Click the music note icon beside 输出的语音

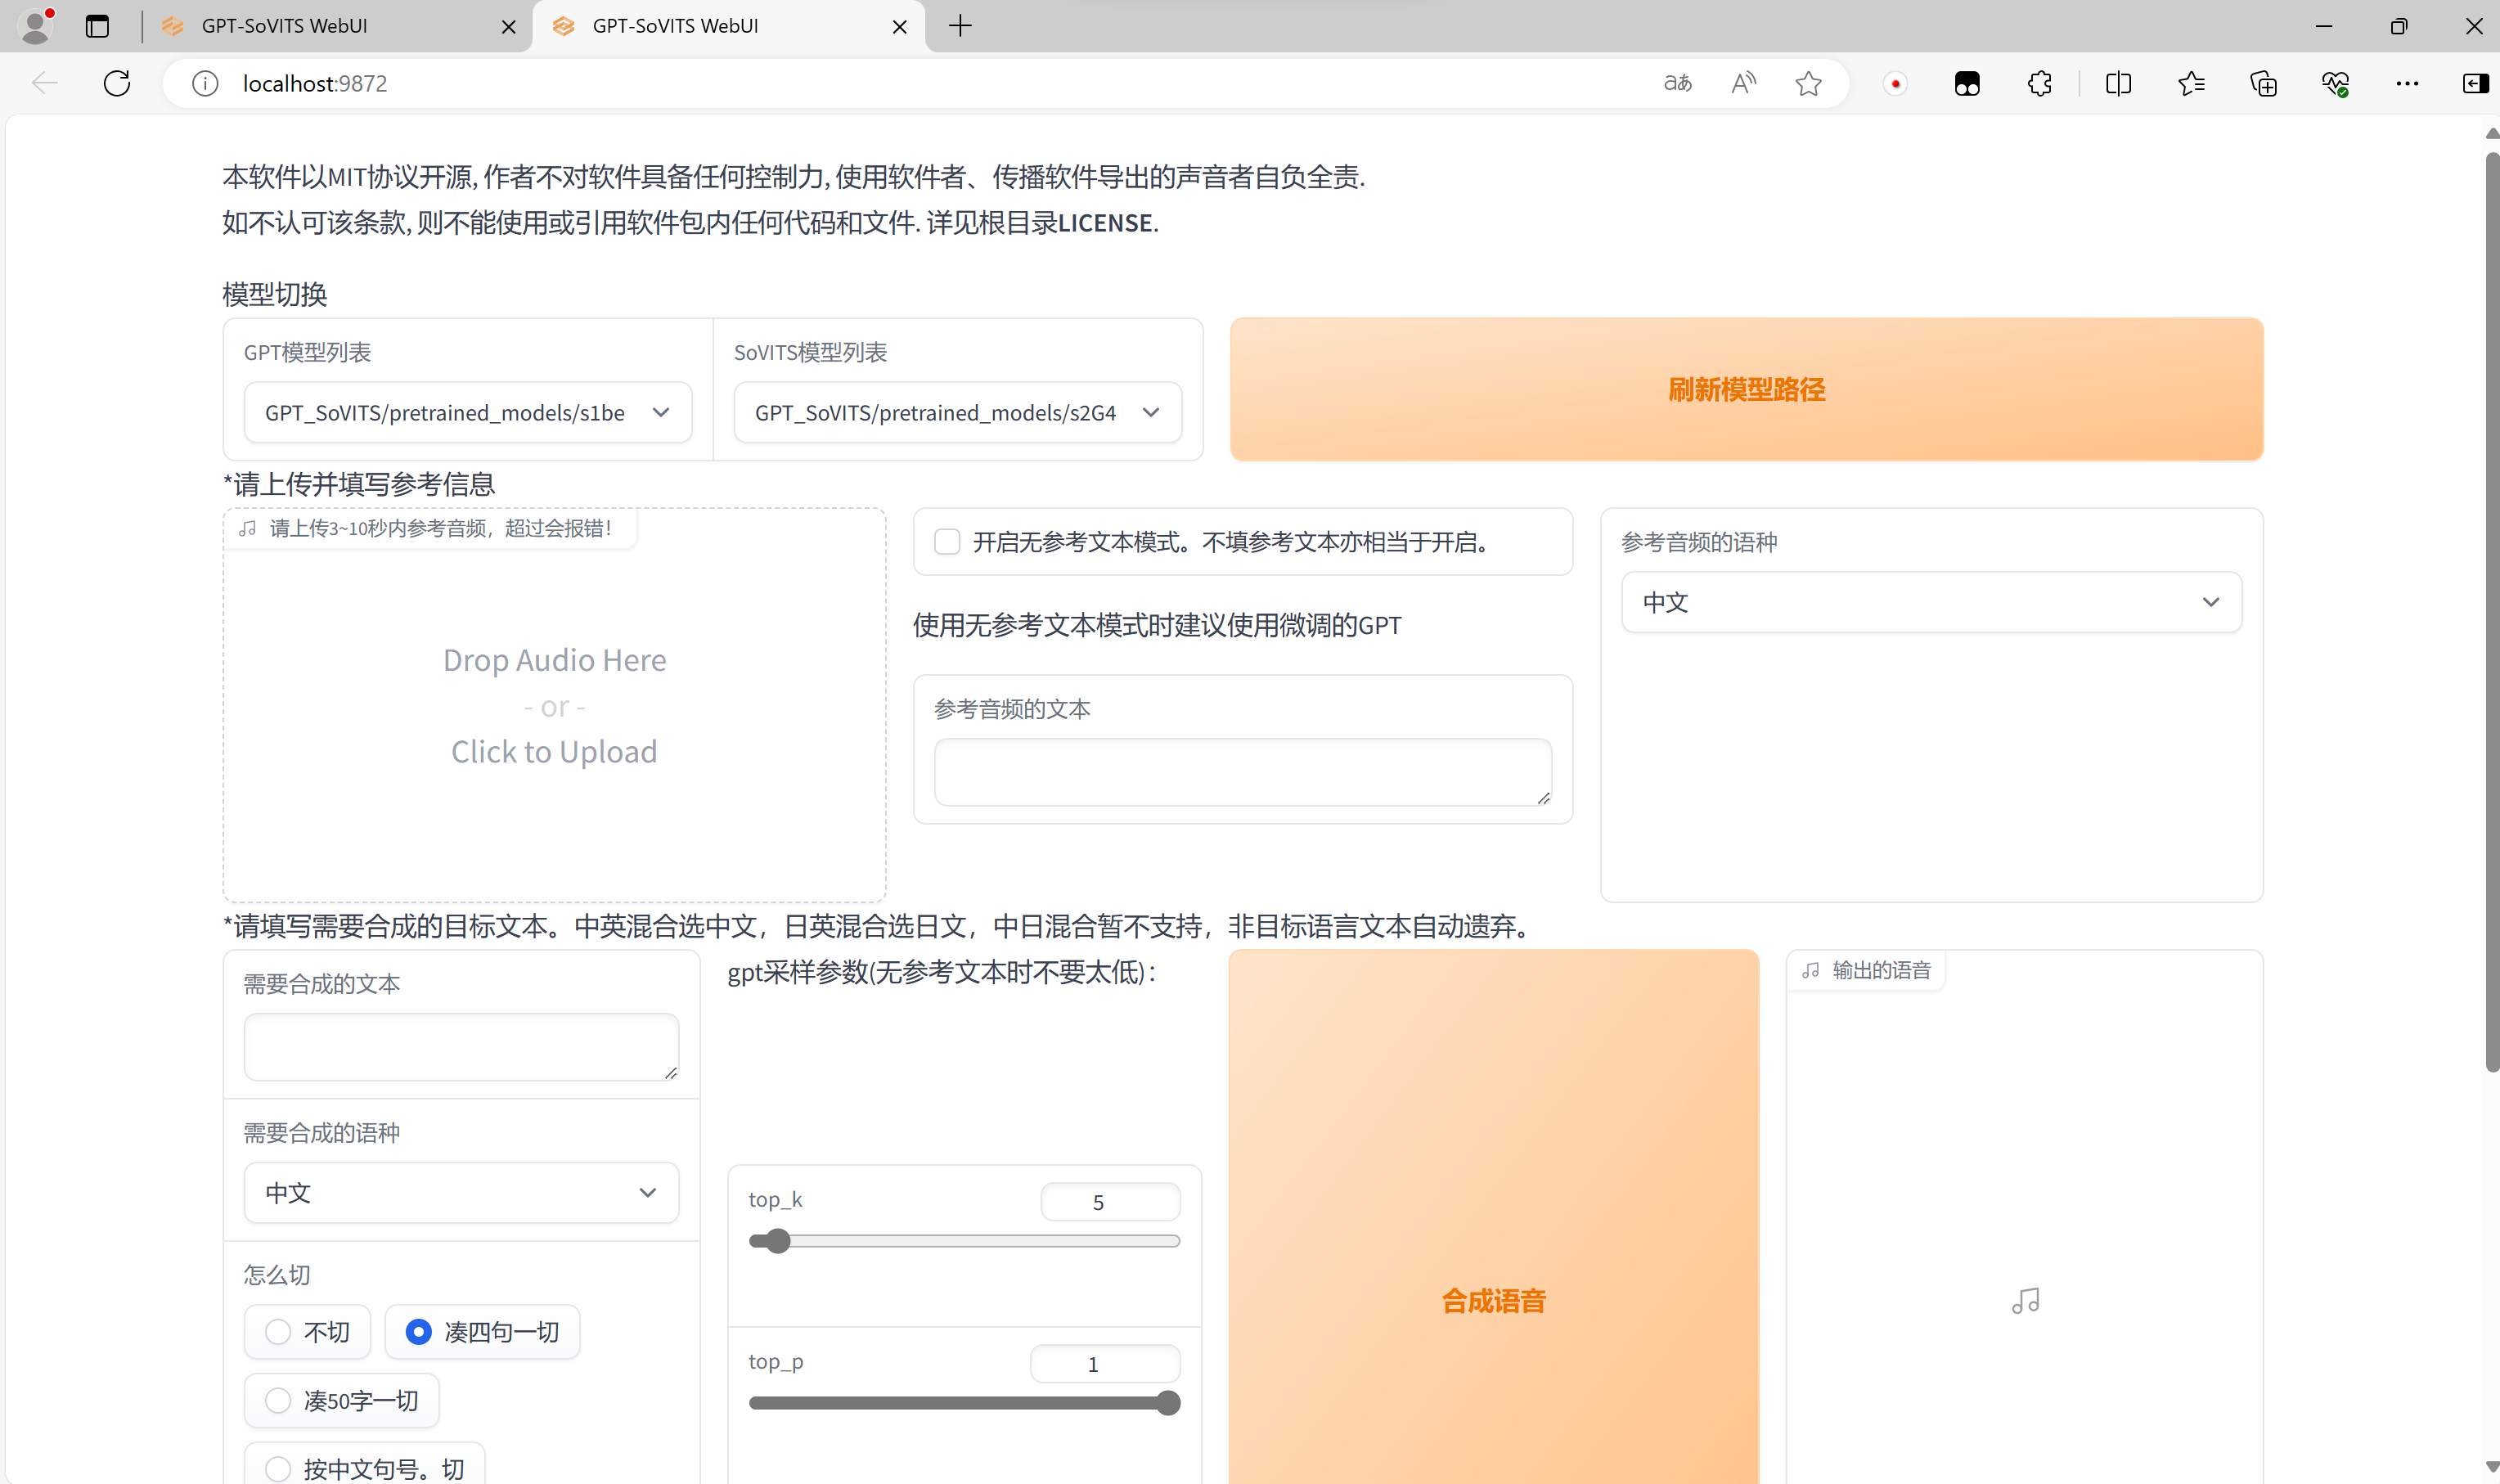click(1812, 969)
